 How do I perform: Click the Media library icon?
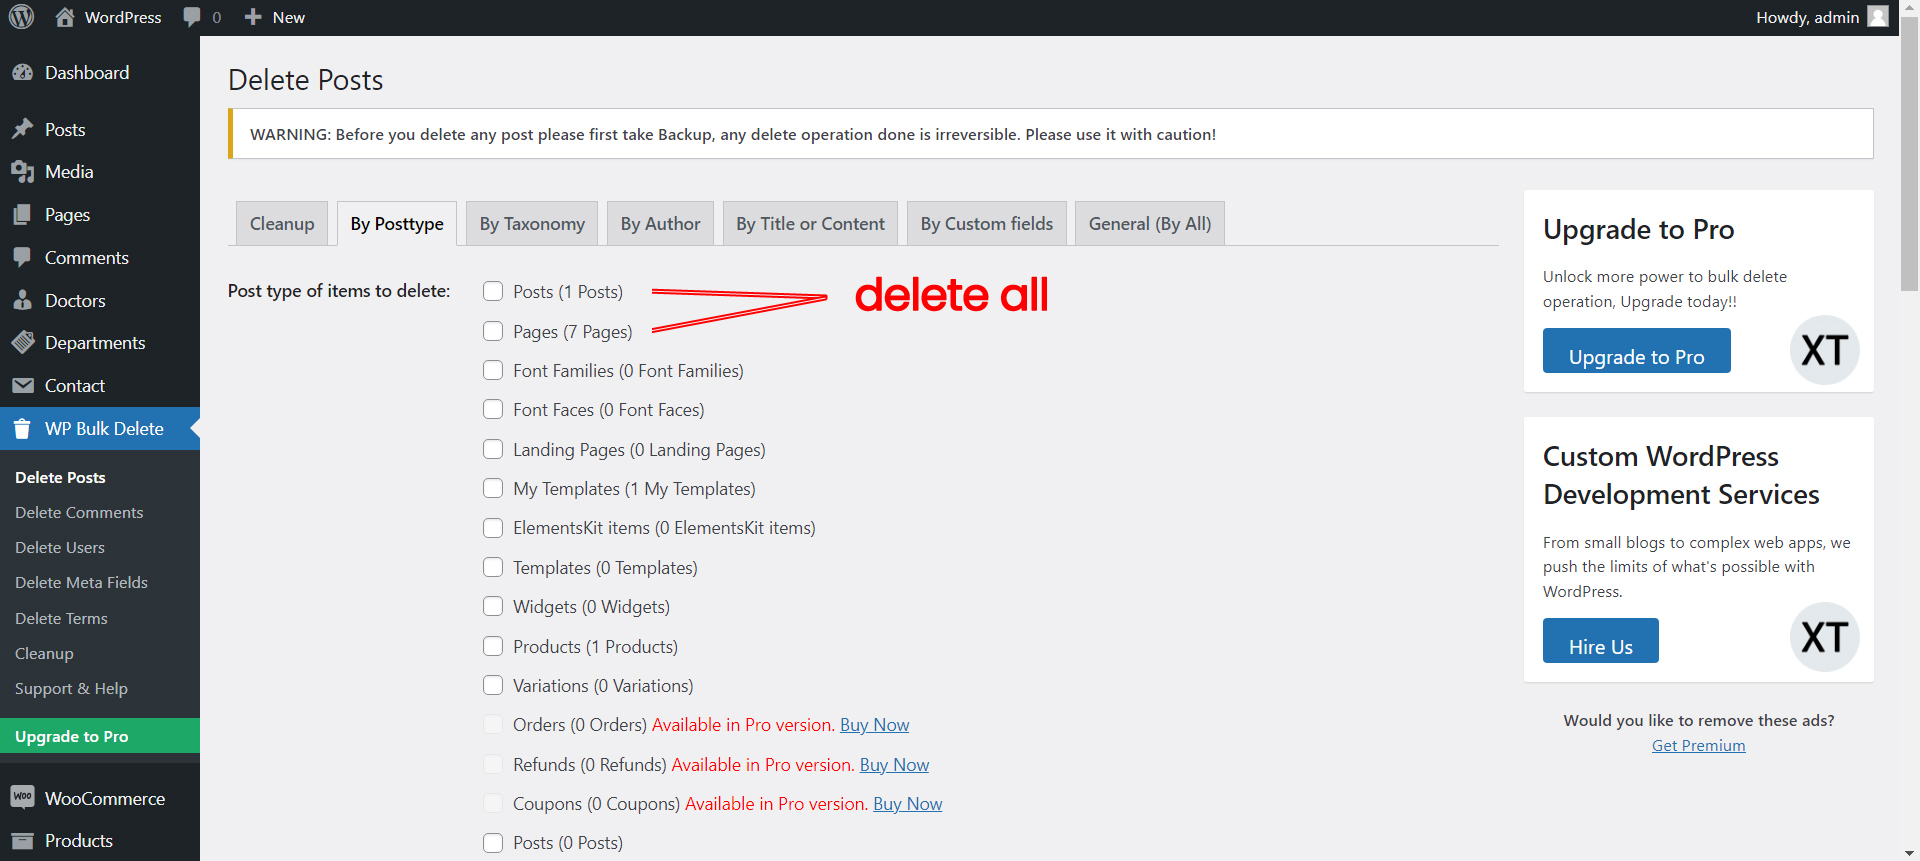(x=22, y=172)
